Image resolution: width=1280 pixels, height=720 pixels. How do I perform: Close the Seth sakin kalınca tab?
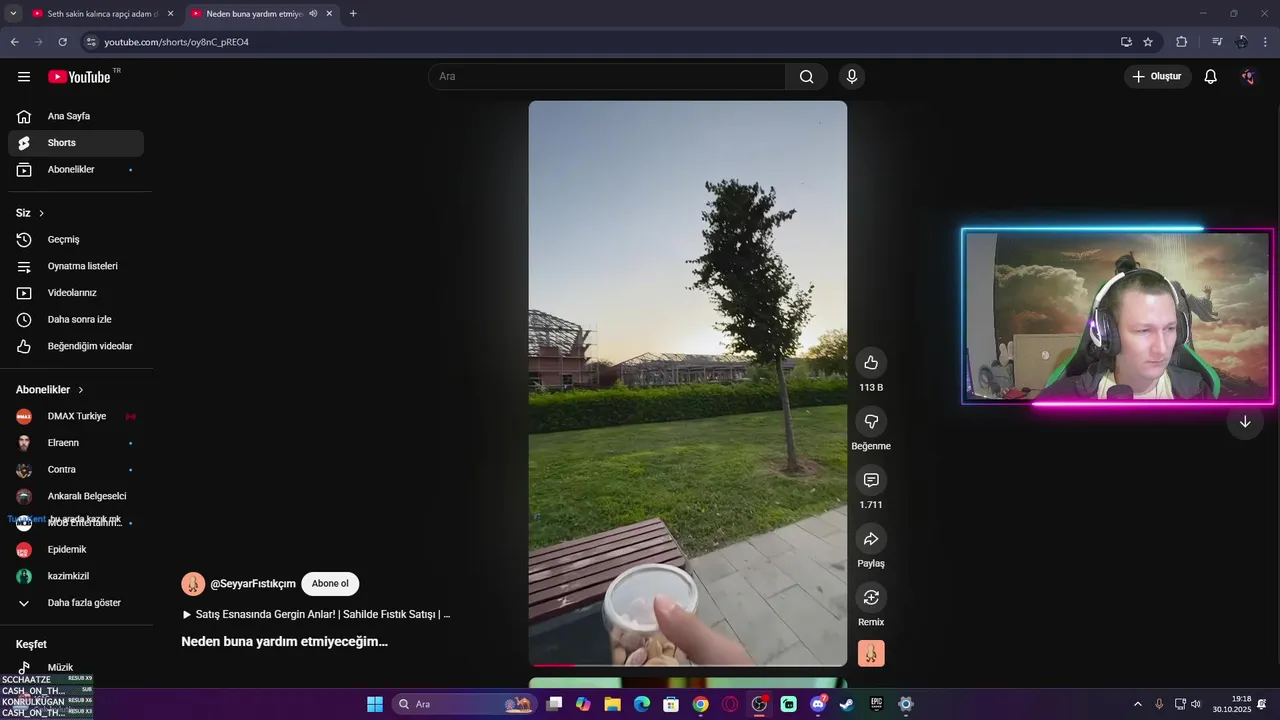coord(170,14)
